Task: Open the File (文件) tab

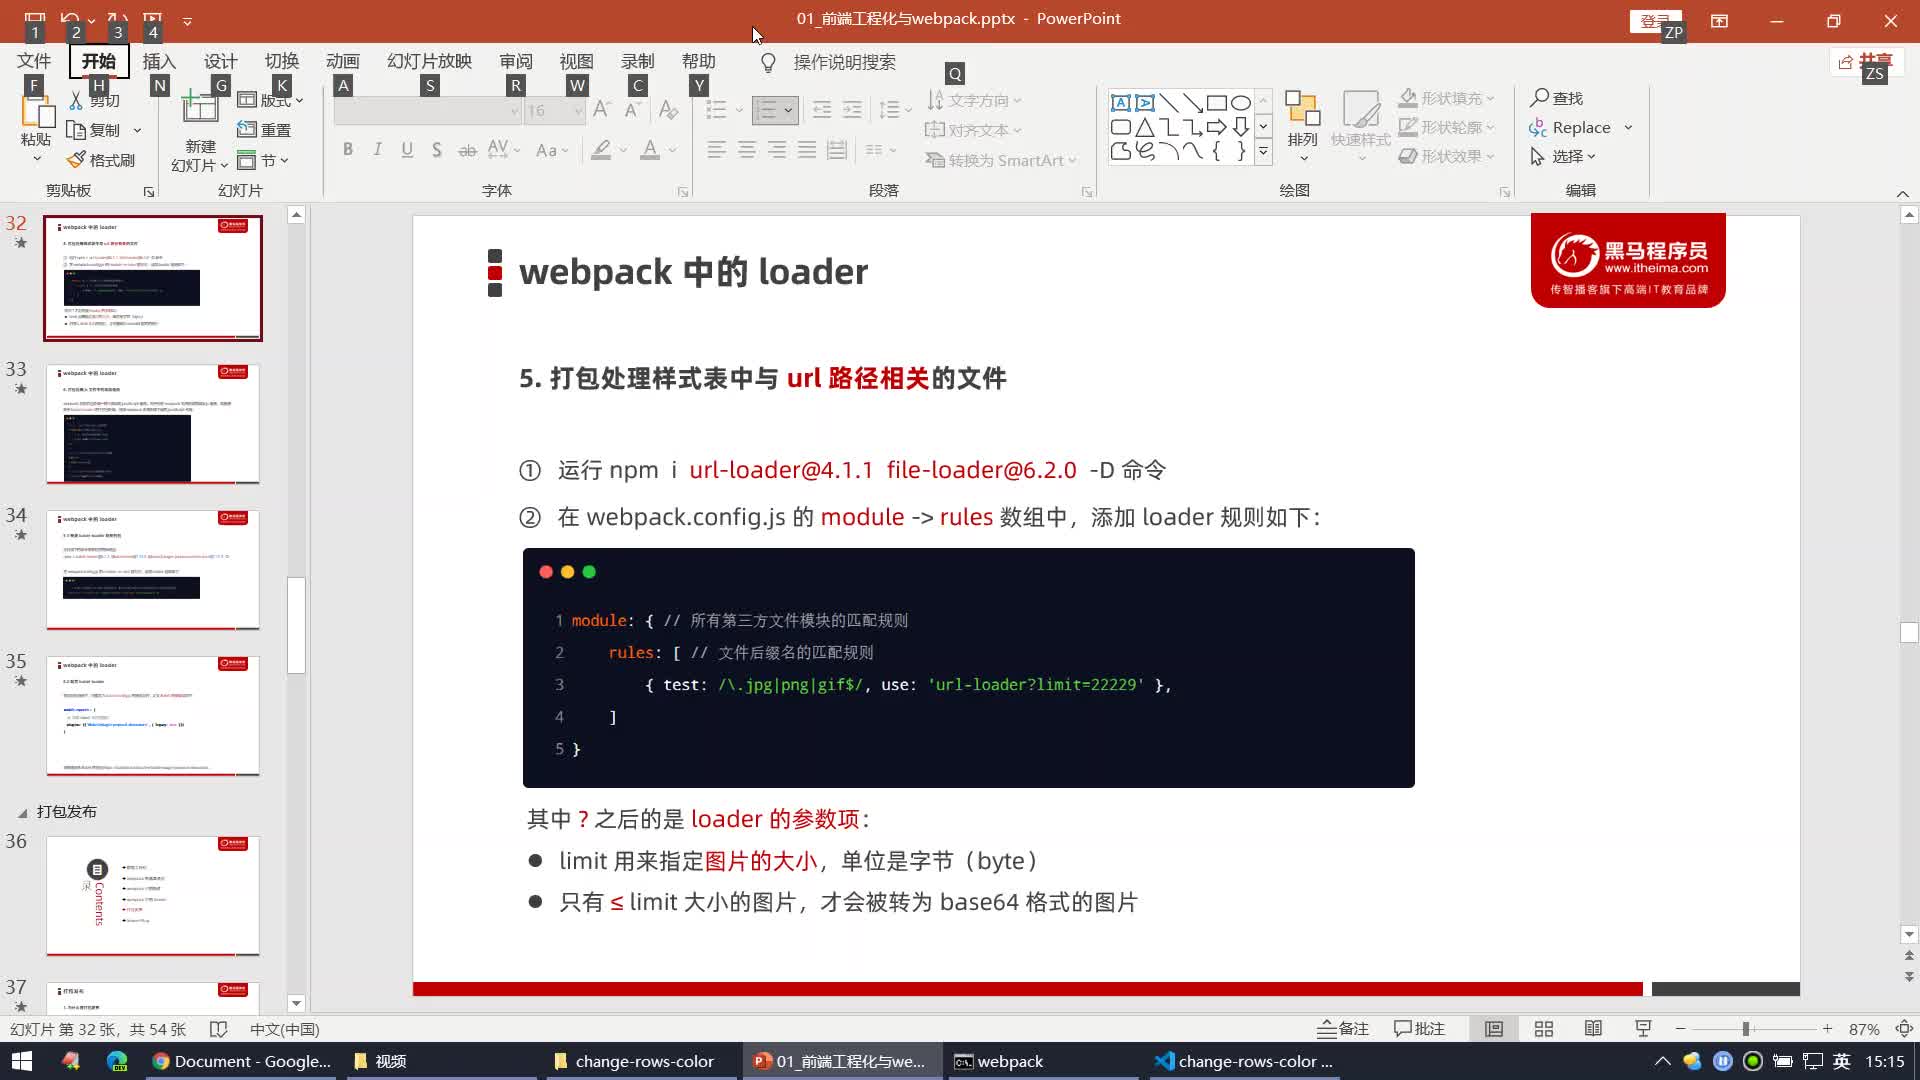Action: pyautogui.click(x=34, y=61)
